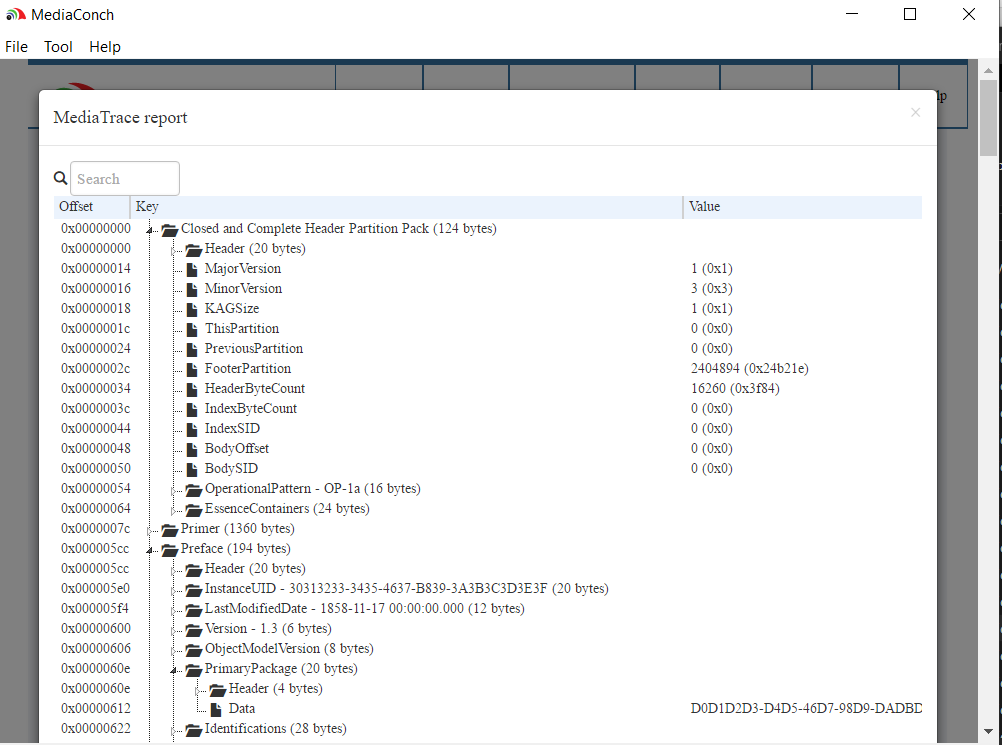Screen dimensions: 1002x745
Task: Expand Header (20 bytes) under Partition Pack
Action: [173, 250]
